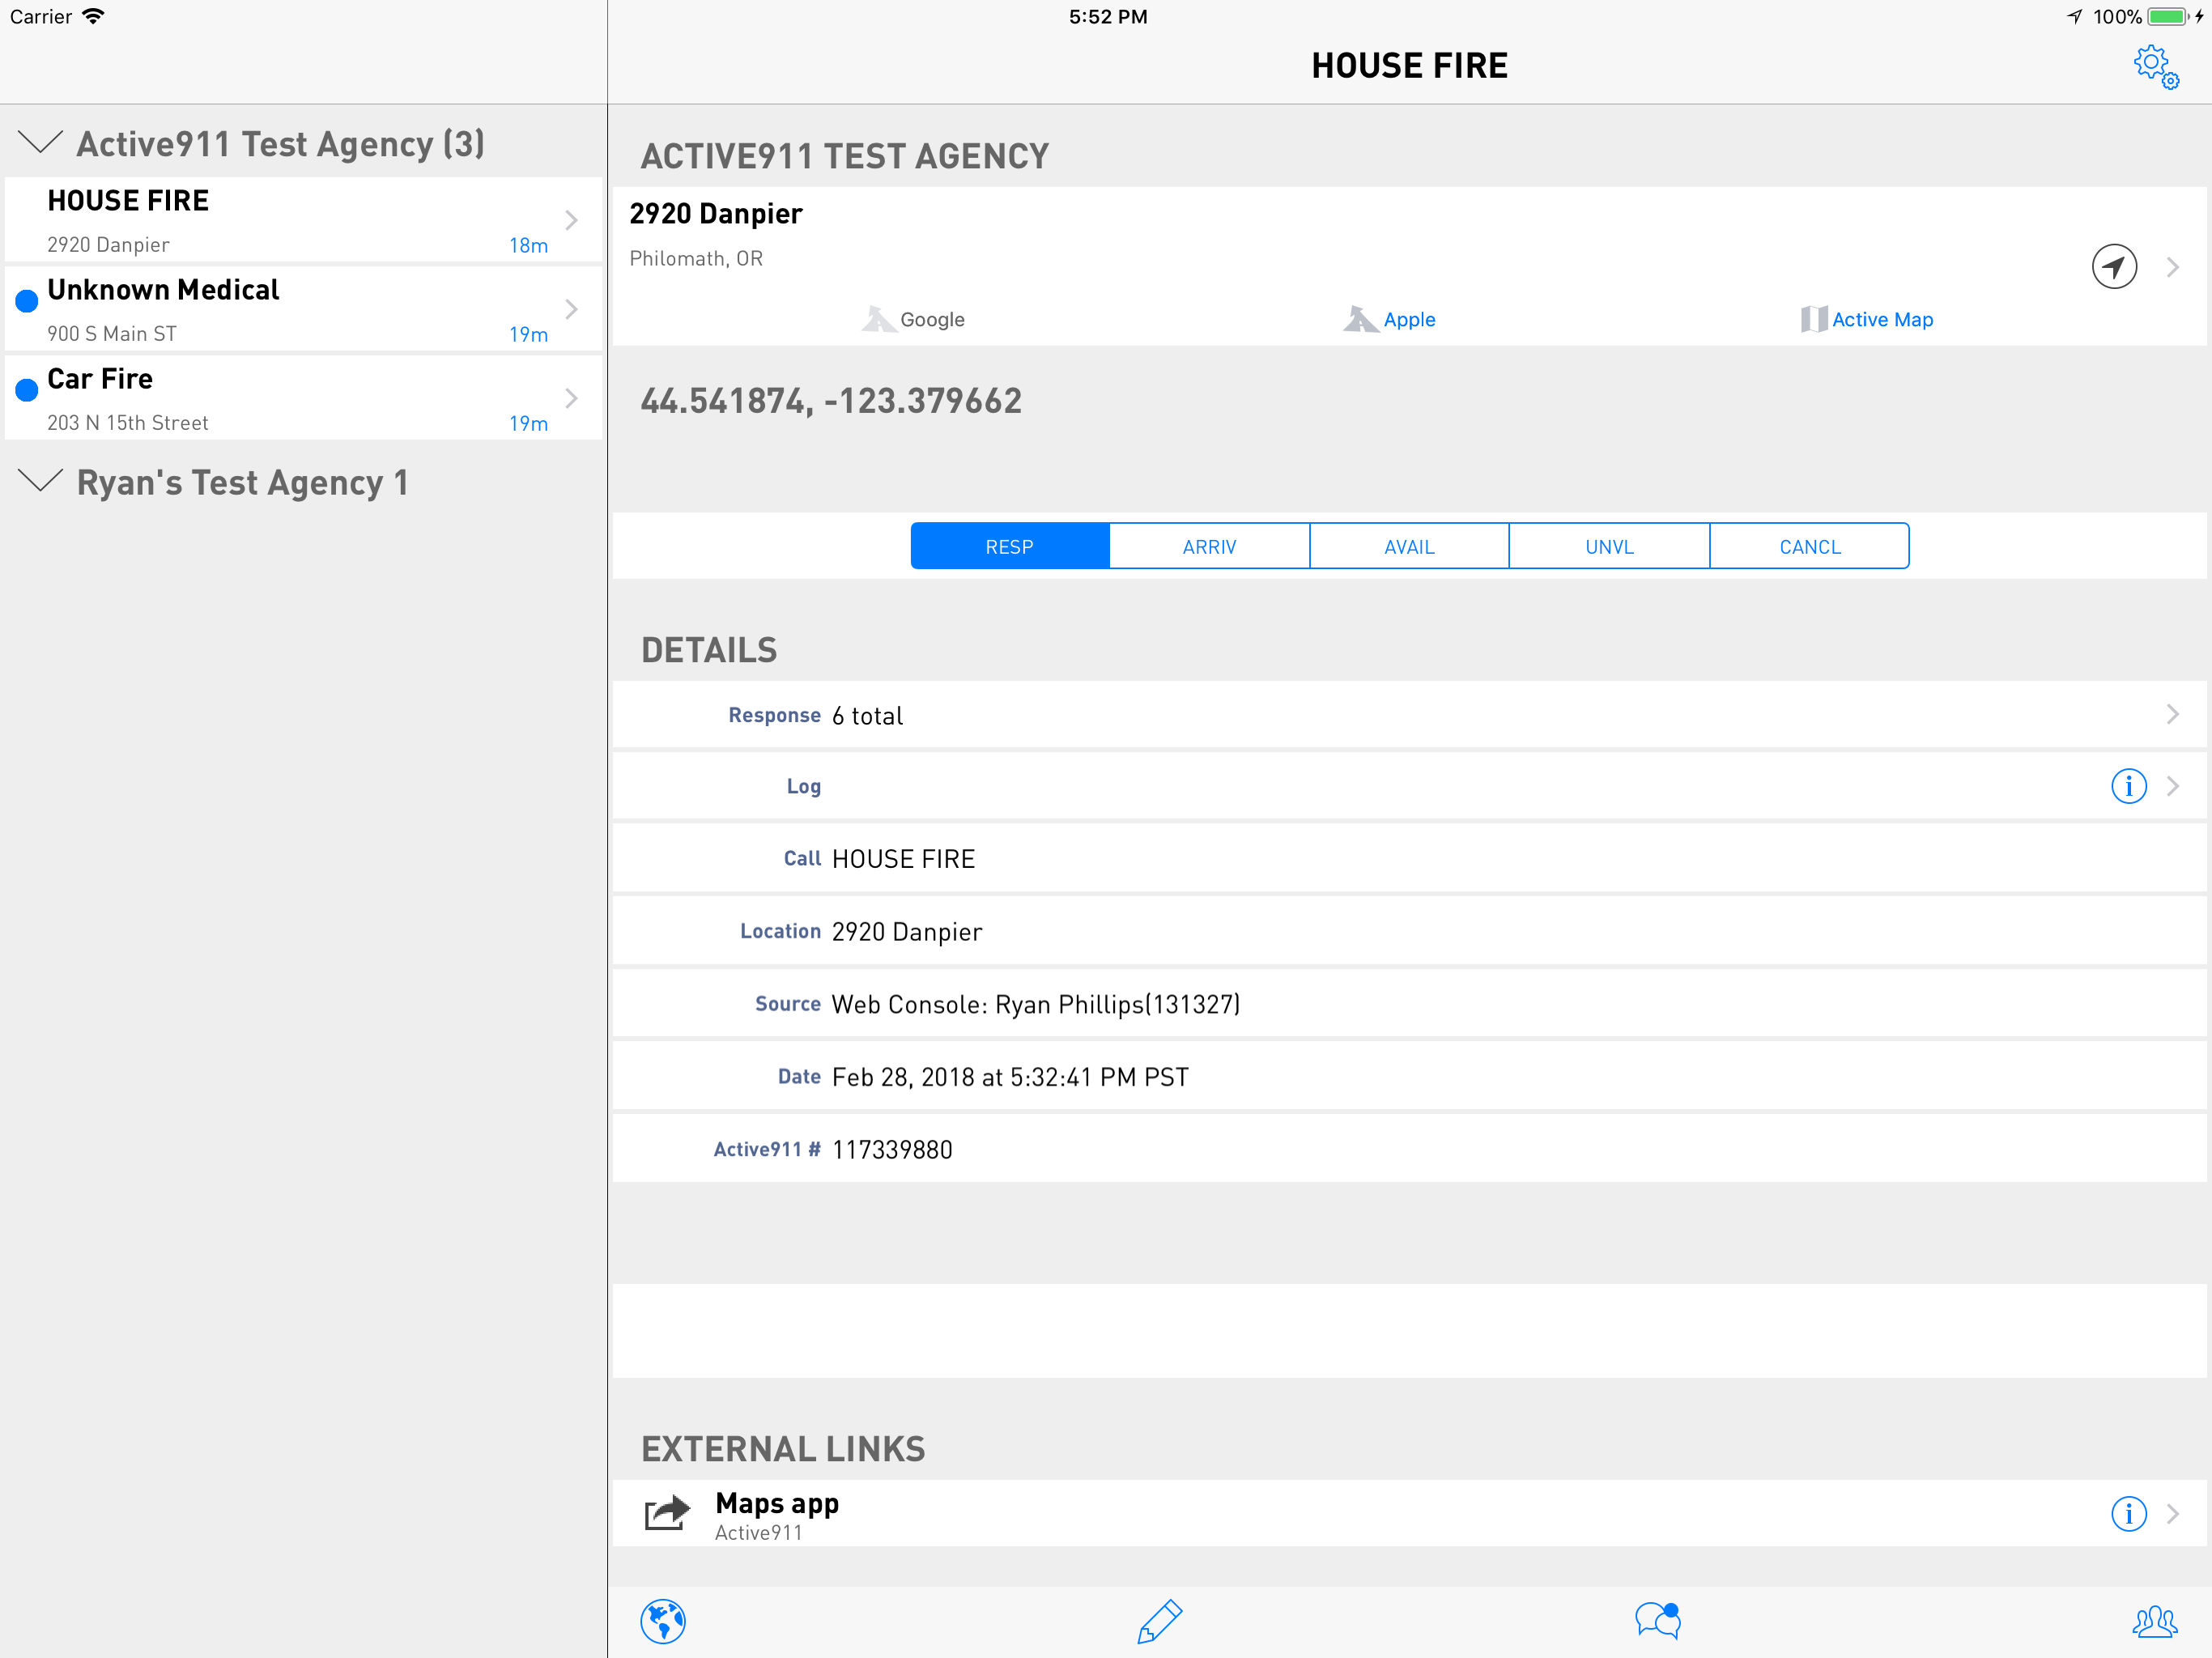Expand the Log row chevron

(2172, 786)
